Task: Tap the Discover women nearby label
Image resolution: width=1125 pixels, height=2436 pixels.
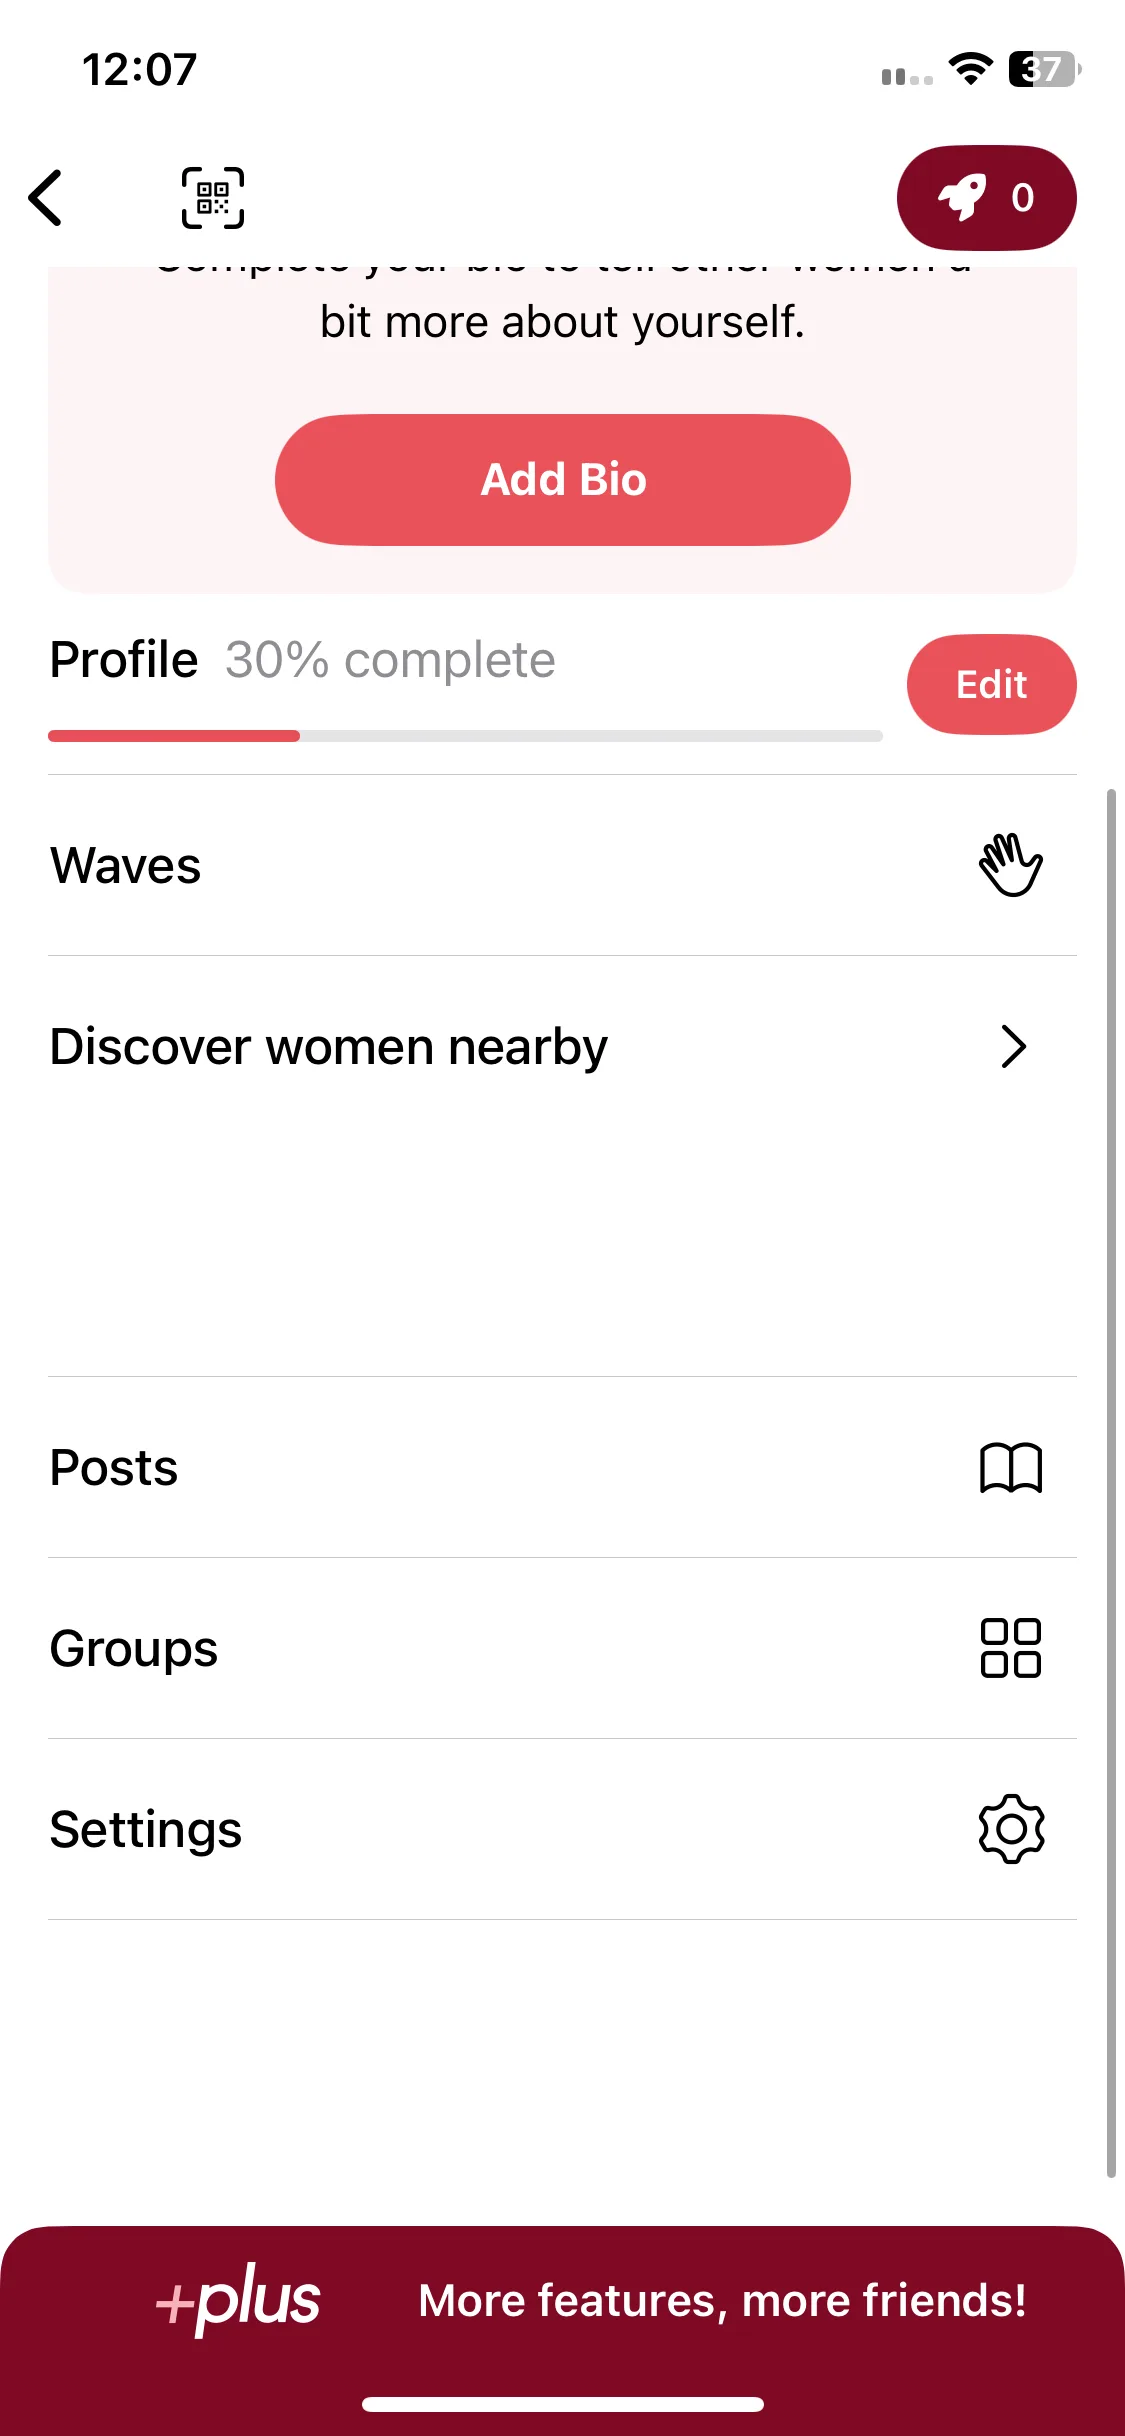Action: [x=329, y=1047]
